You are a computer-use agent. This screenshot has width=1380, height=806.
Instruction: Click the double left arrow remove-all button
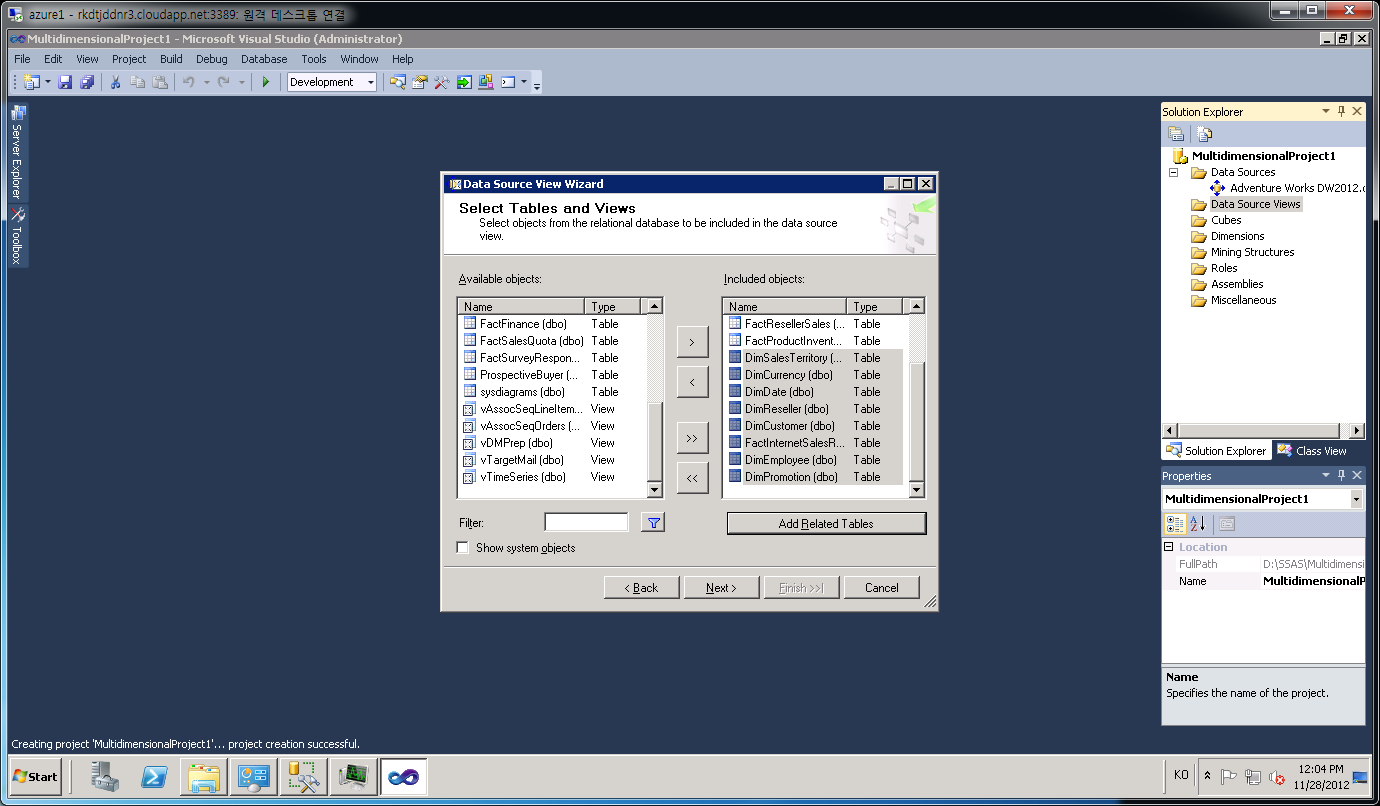pyautogui.click(x=692, y=478)
